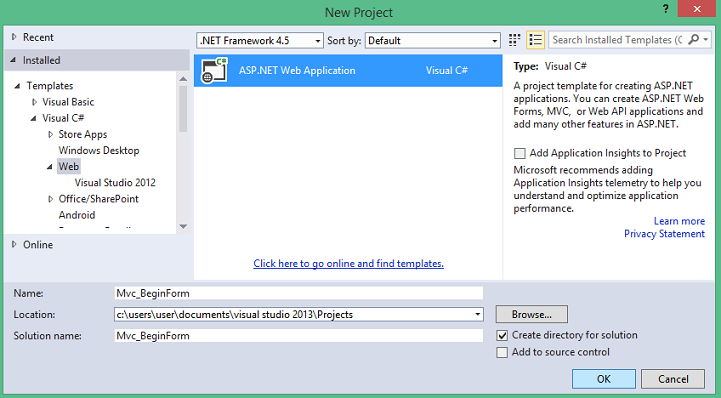
Task: Expand the Visual Basic node arrow
Action: (34, 102)
